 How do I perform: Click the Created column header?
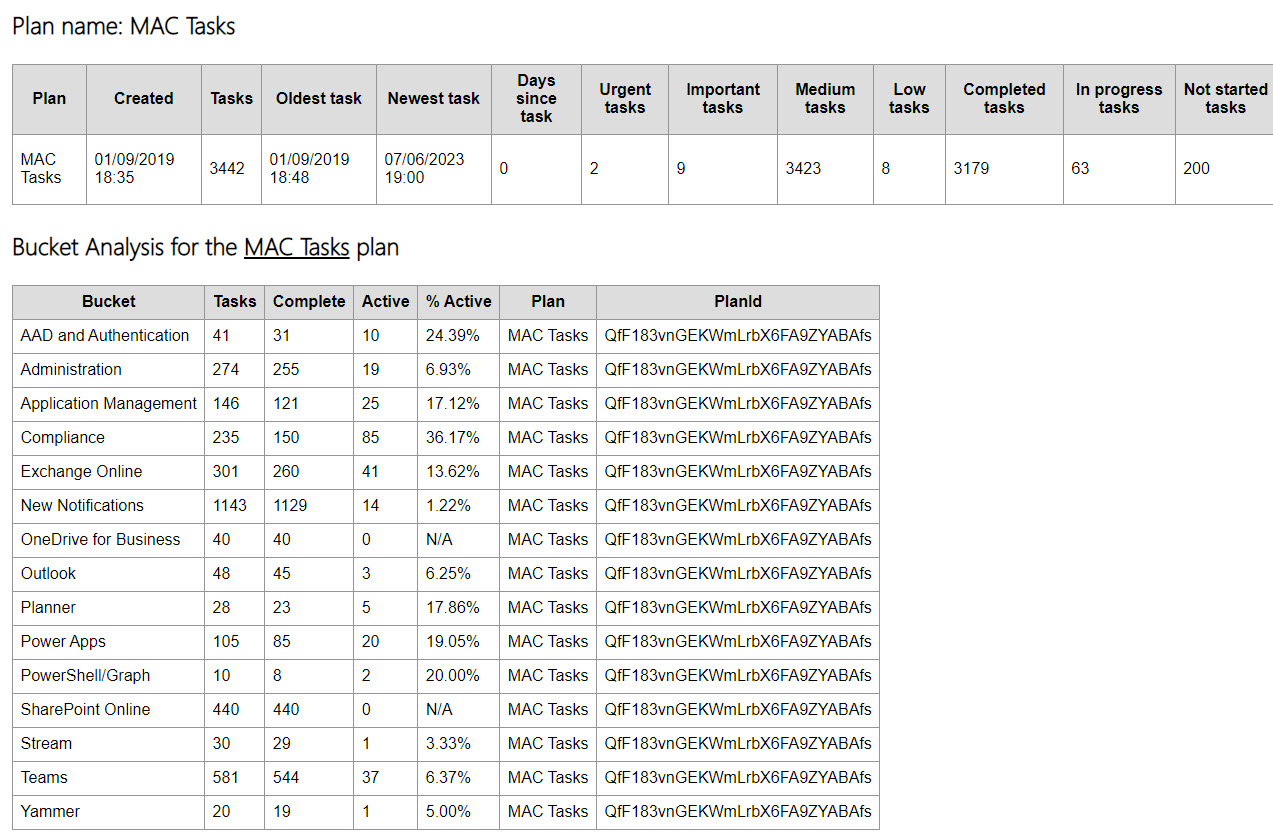(x=143, y=98)
